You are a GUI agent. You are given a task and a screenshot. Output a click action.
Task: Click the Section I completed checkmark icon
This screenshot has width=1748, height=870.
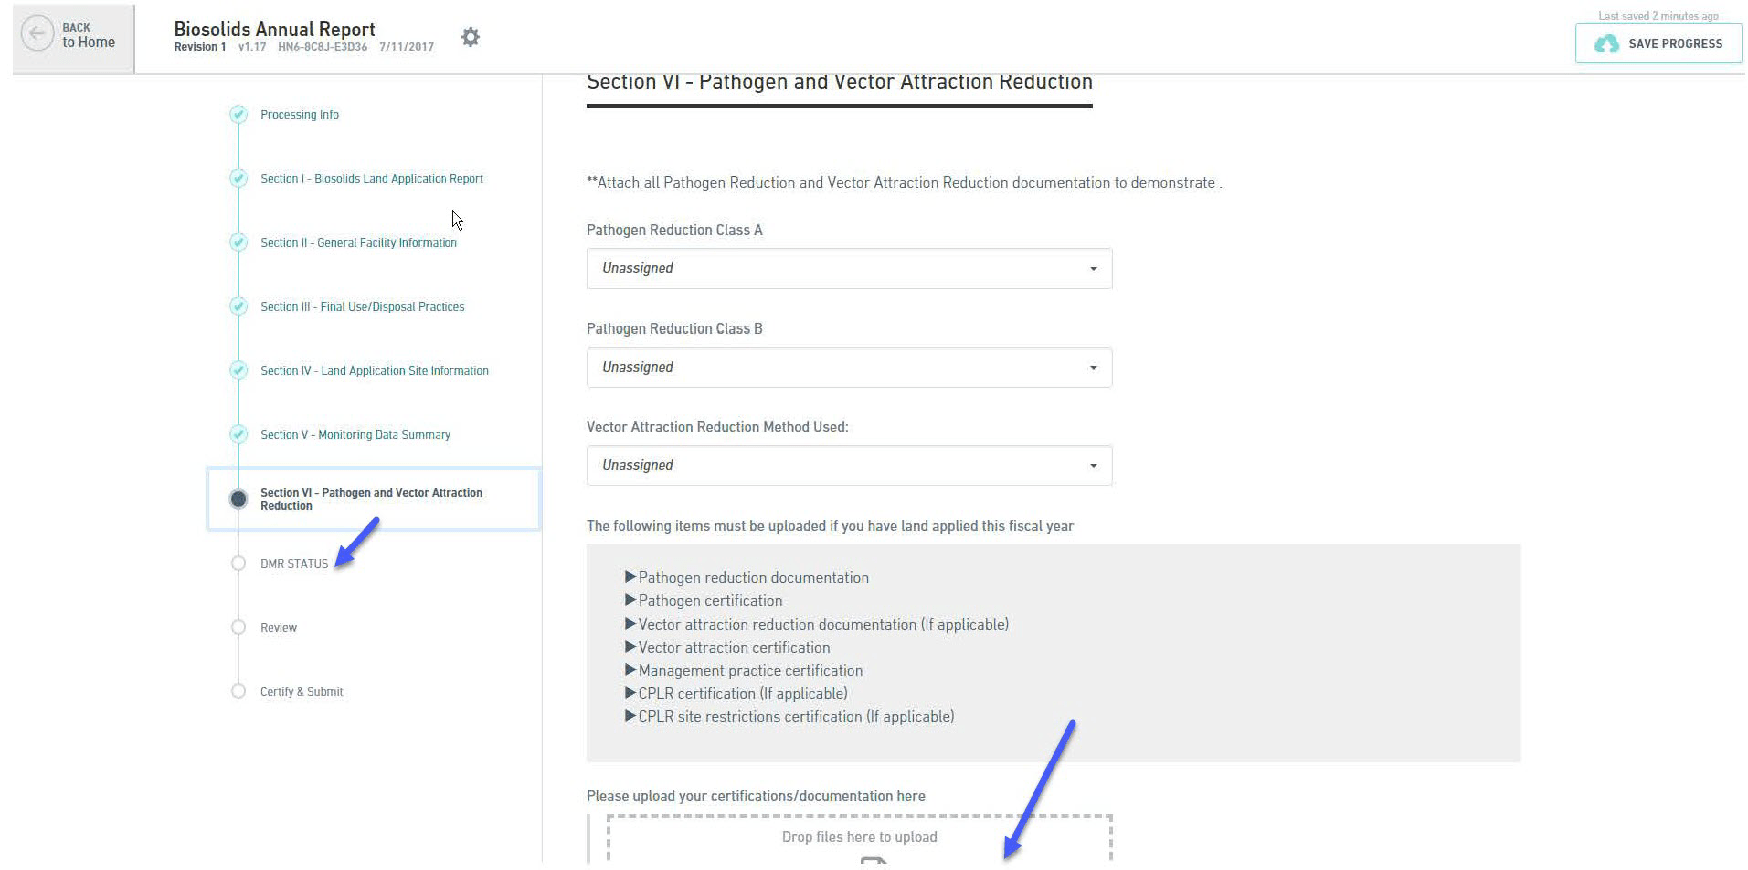point(238,179)
